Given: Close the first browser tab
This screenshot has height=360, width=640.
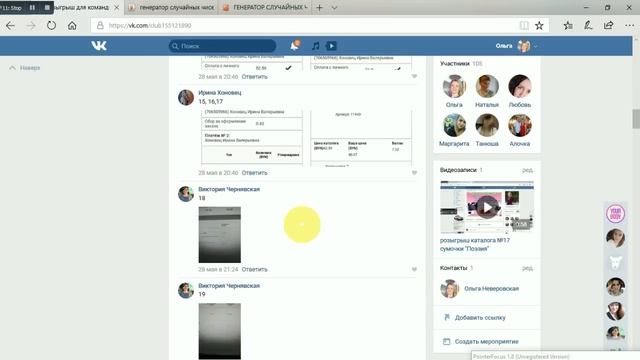Looking at the screenshot, I should click(117, 7).
